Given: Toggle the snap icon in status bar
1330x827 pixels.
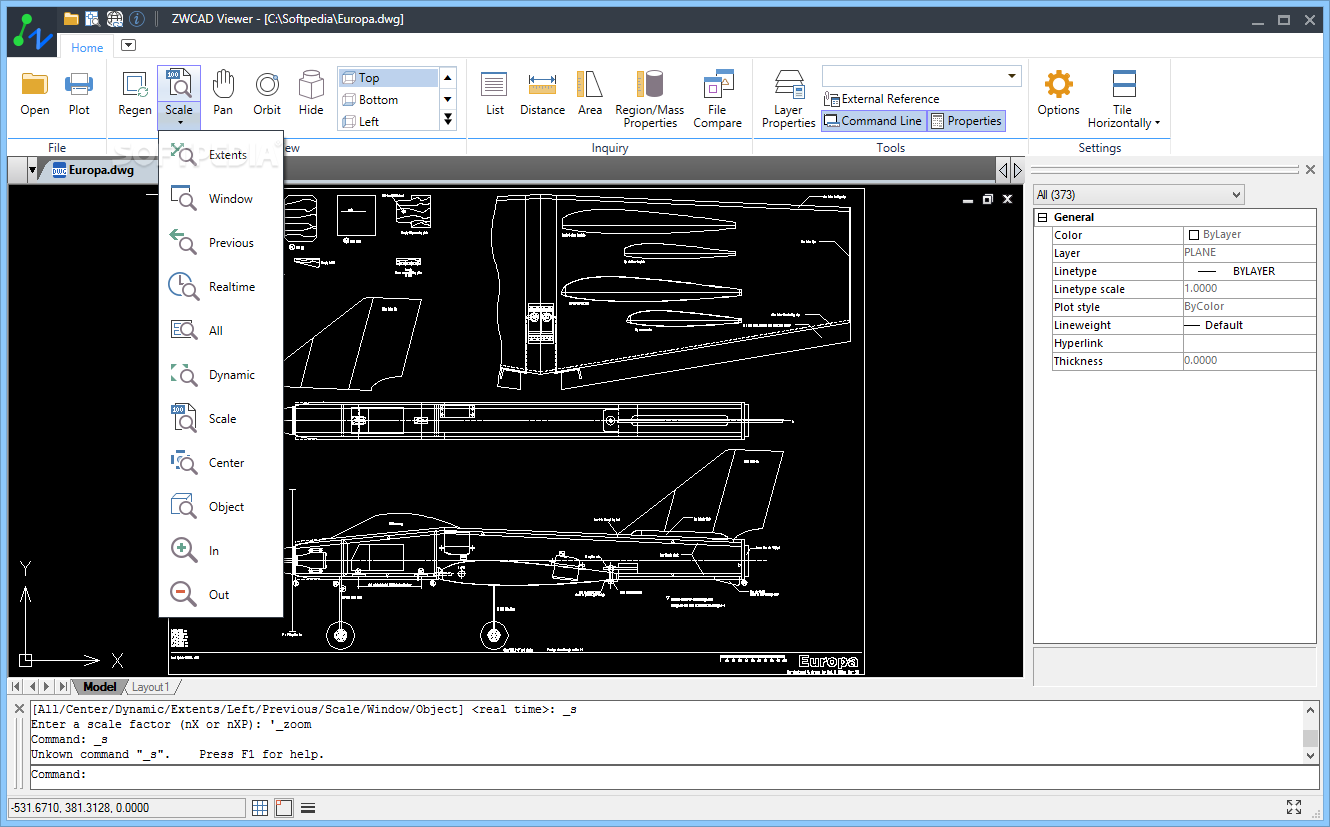Looking at the screenshot, I should pyautogui.click(x=284, y=808).
